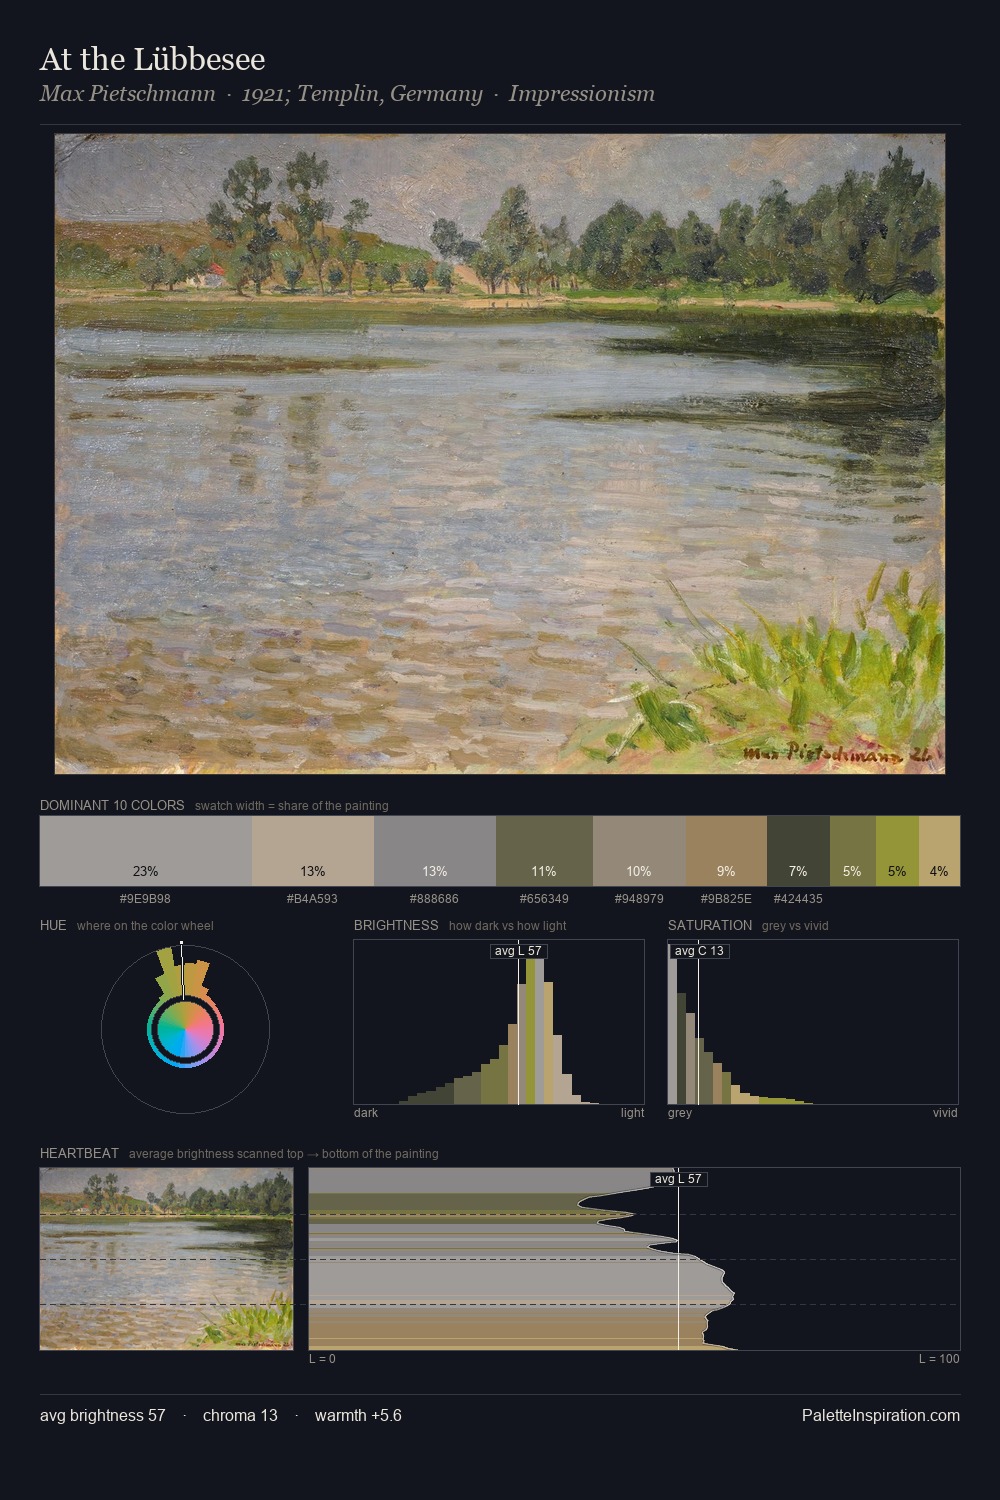Click the 'vivid' axis label under the saturation chart
The width and height of the screenshot is (1000, 1500).
point(945,1113)
